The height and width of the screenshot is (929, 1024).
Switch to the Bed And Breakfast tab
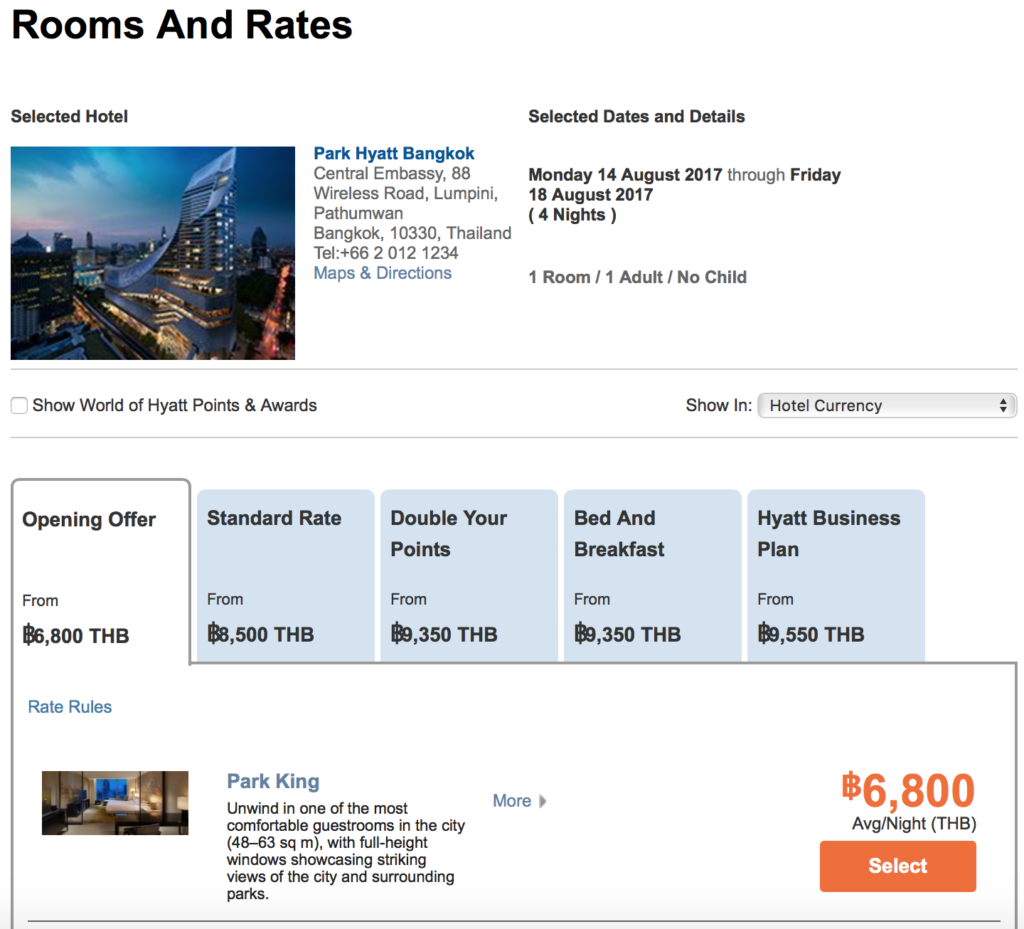(x=652, y=570)
